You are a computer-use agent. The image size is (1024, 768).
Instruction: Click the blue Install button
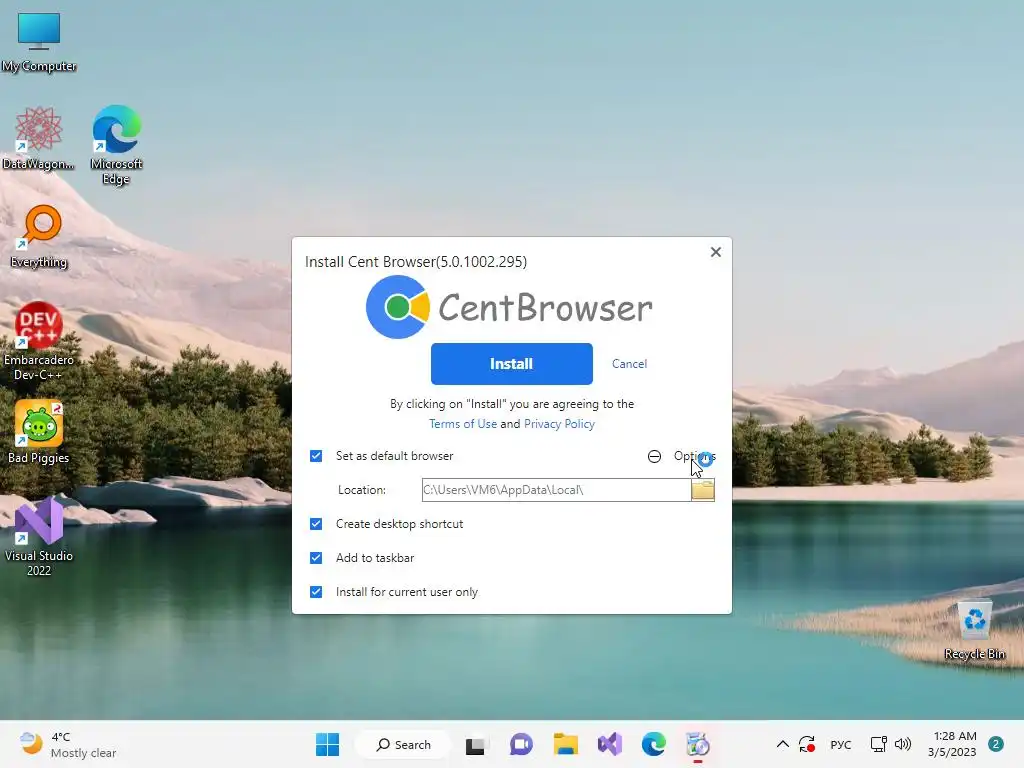point(511,364)
